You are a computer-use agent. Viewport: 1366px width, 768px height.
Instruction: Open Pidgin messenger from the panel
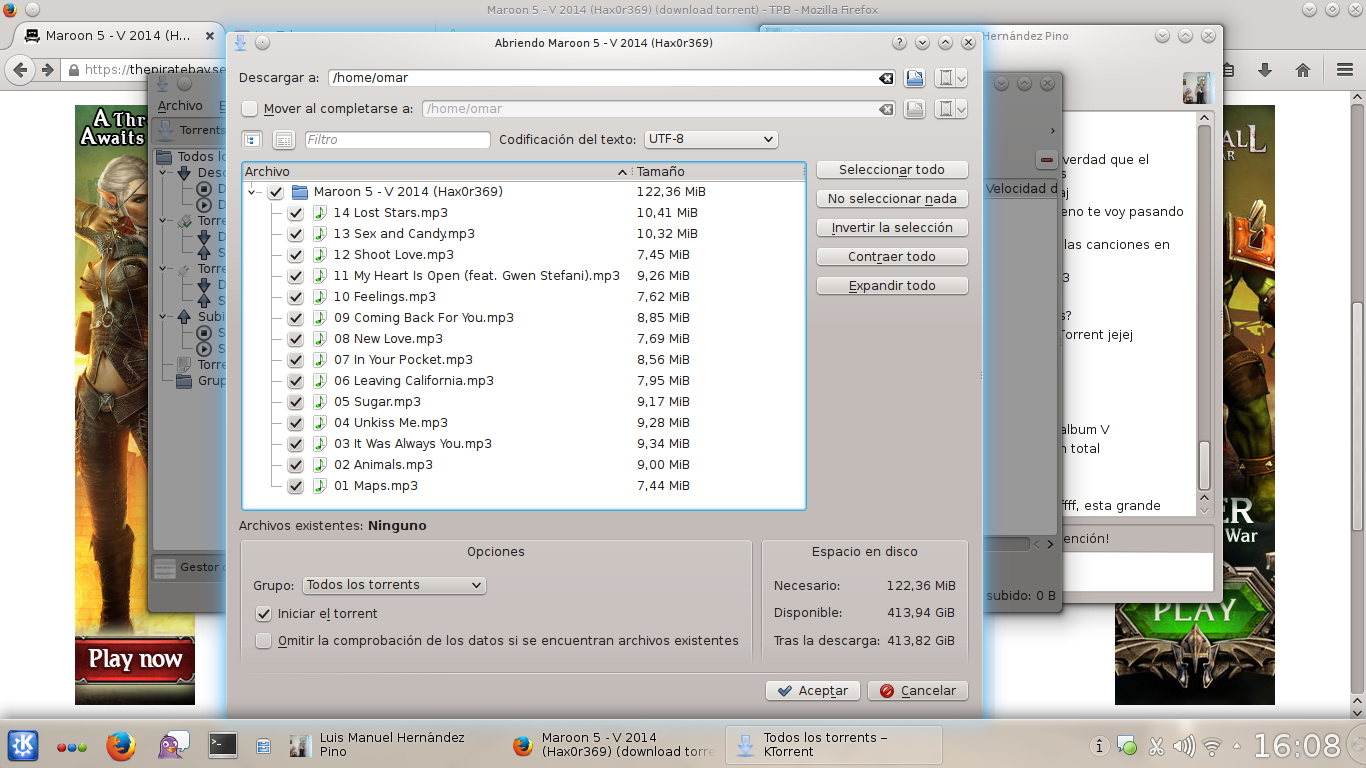tap(172, 746)
